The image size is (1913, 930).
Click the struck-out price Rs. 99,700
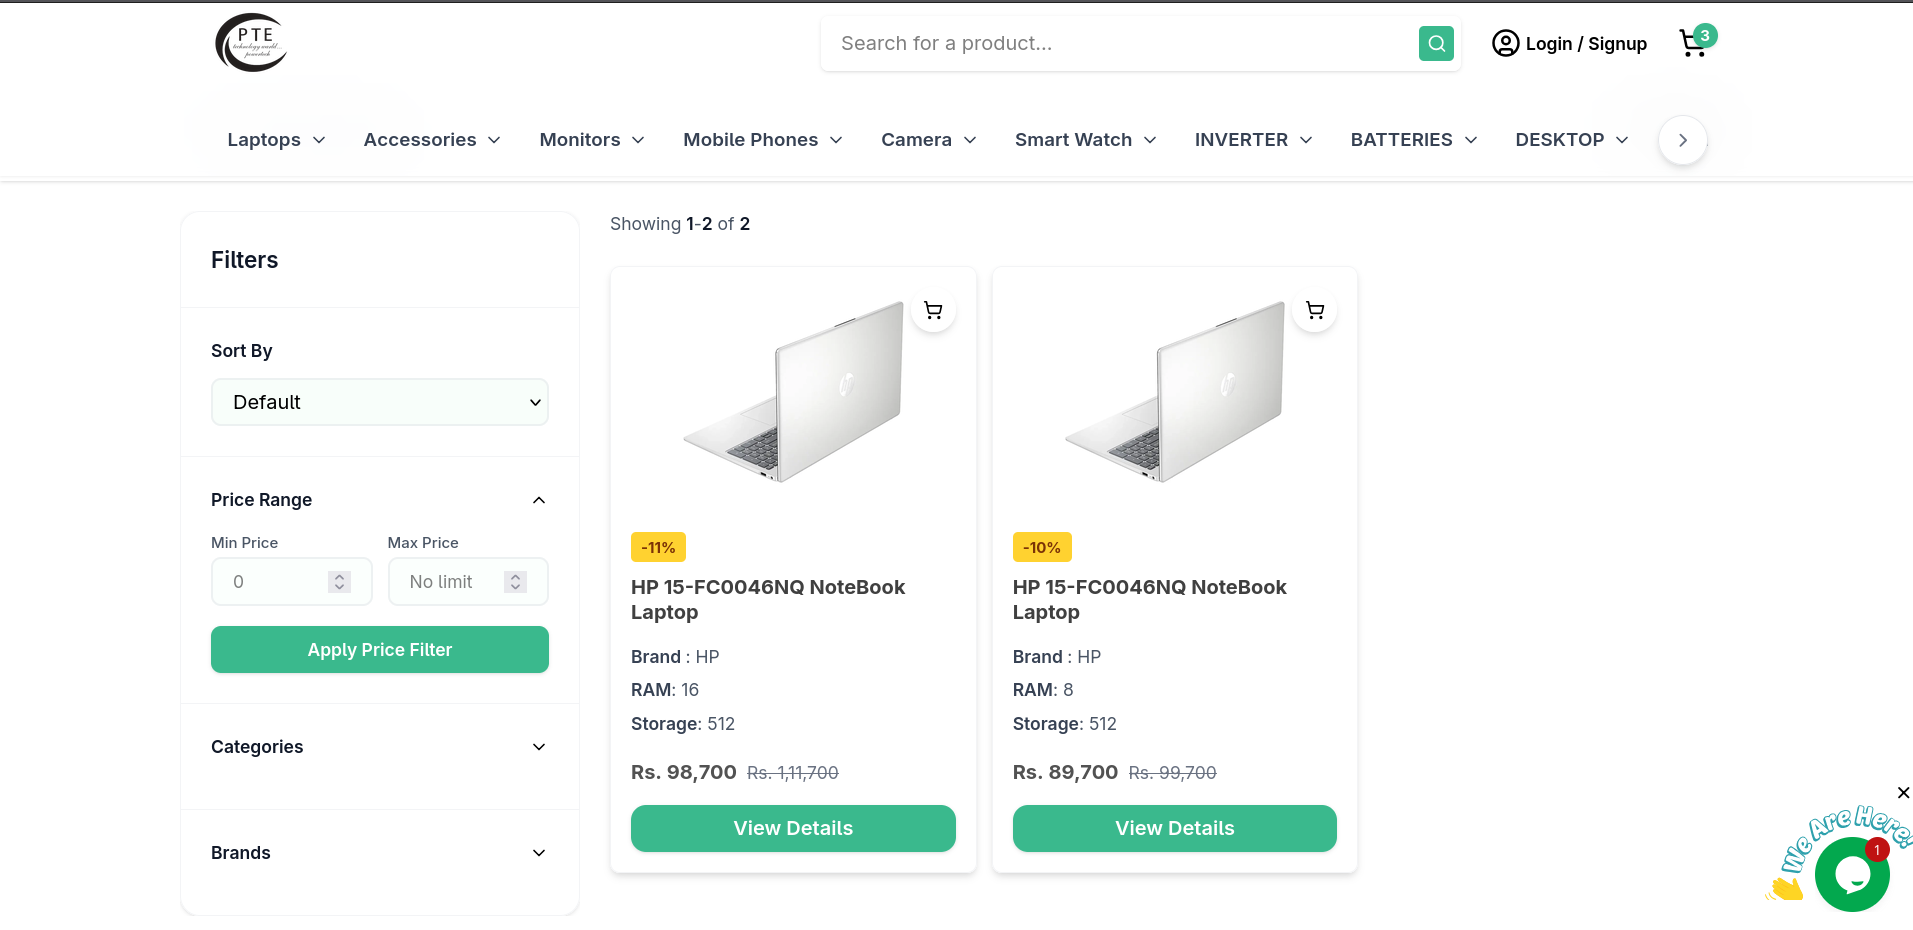pos(1173,773)
